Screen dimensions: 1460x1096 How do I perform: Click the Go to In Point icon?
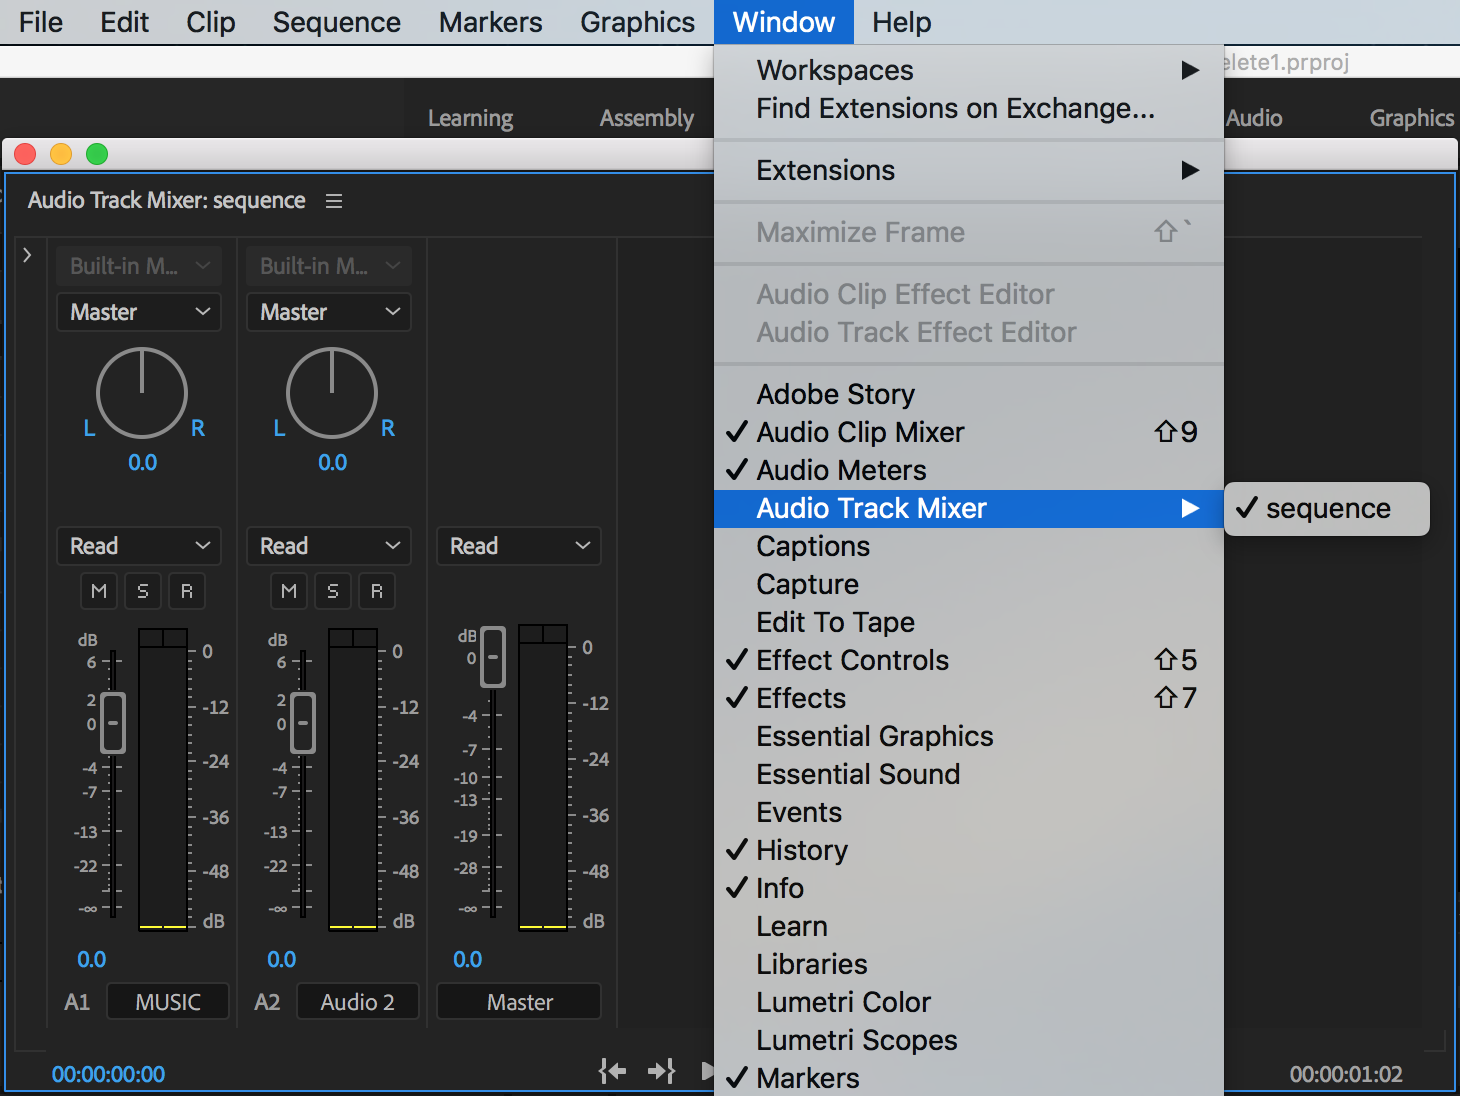612,1071
